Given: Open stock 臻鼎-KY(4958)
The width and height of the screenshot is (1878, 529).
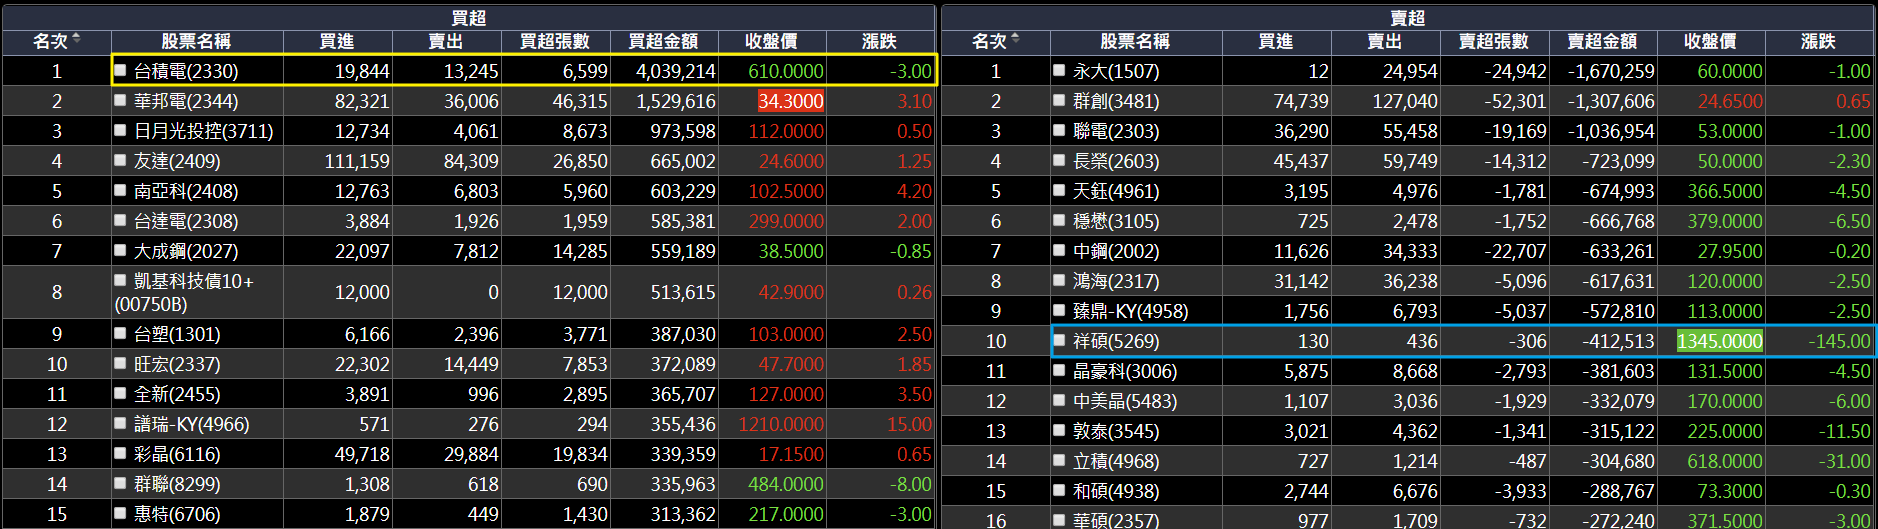Looking at the screenshot, I should [x=1131, y=311].
